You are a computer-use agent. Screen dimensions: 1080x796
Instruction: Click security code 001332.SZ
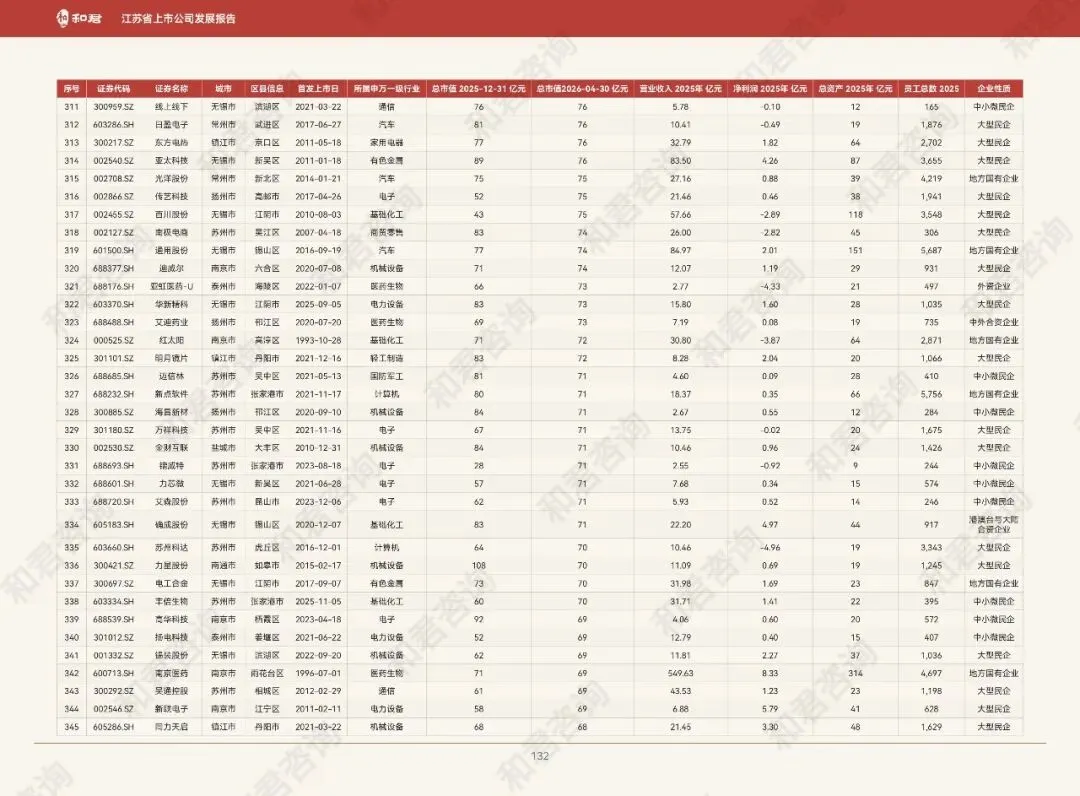114,655
